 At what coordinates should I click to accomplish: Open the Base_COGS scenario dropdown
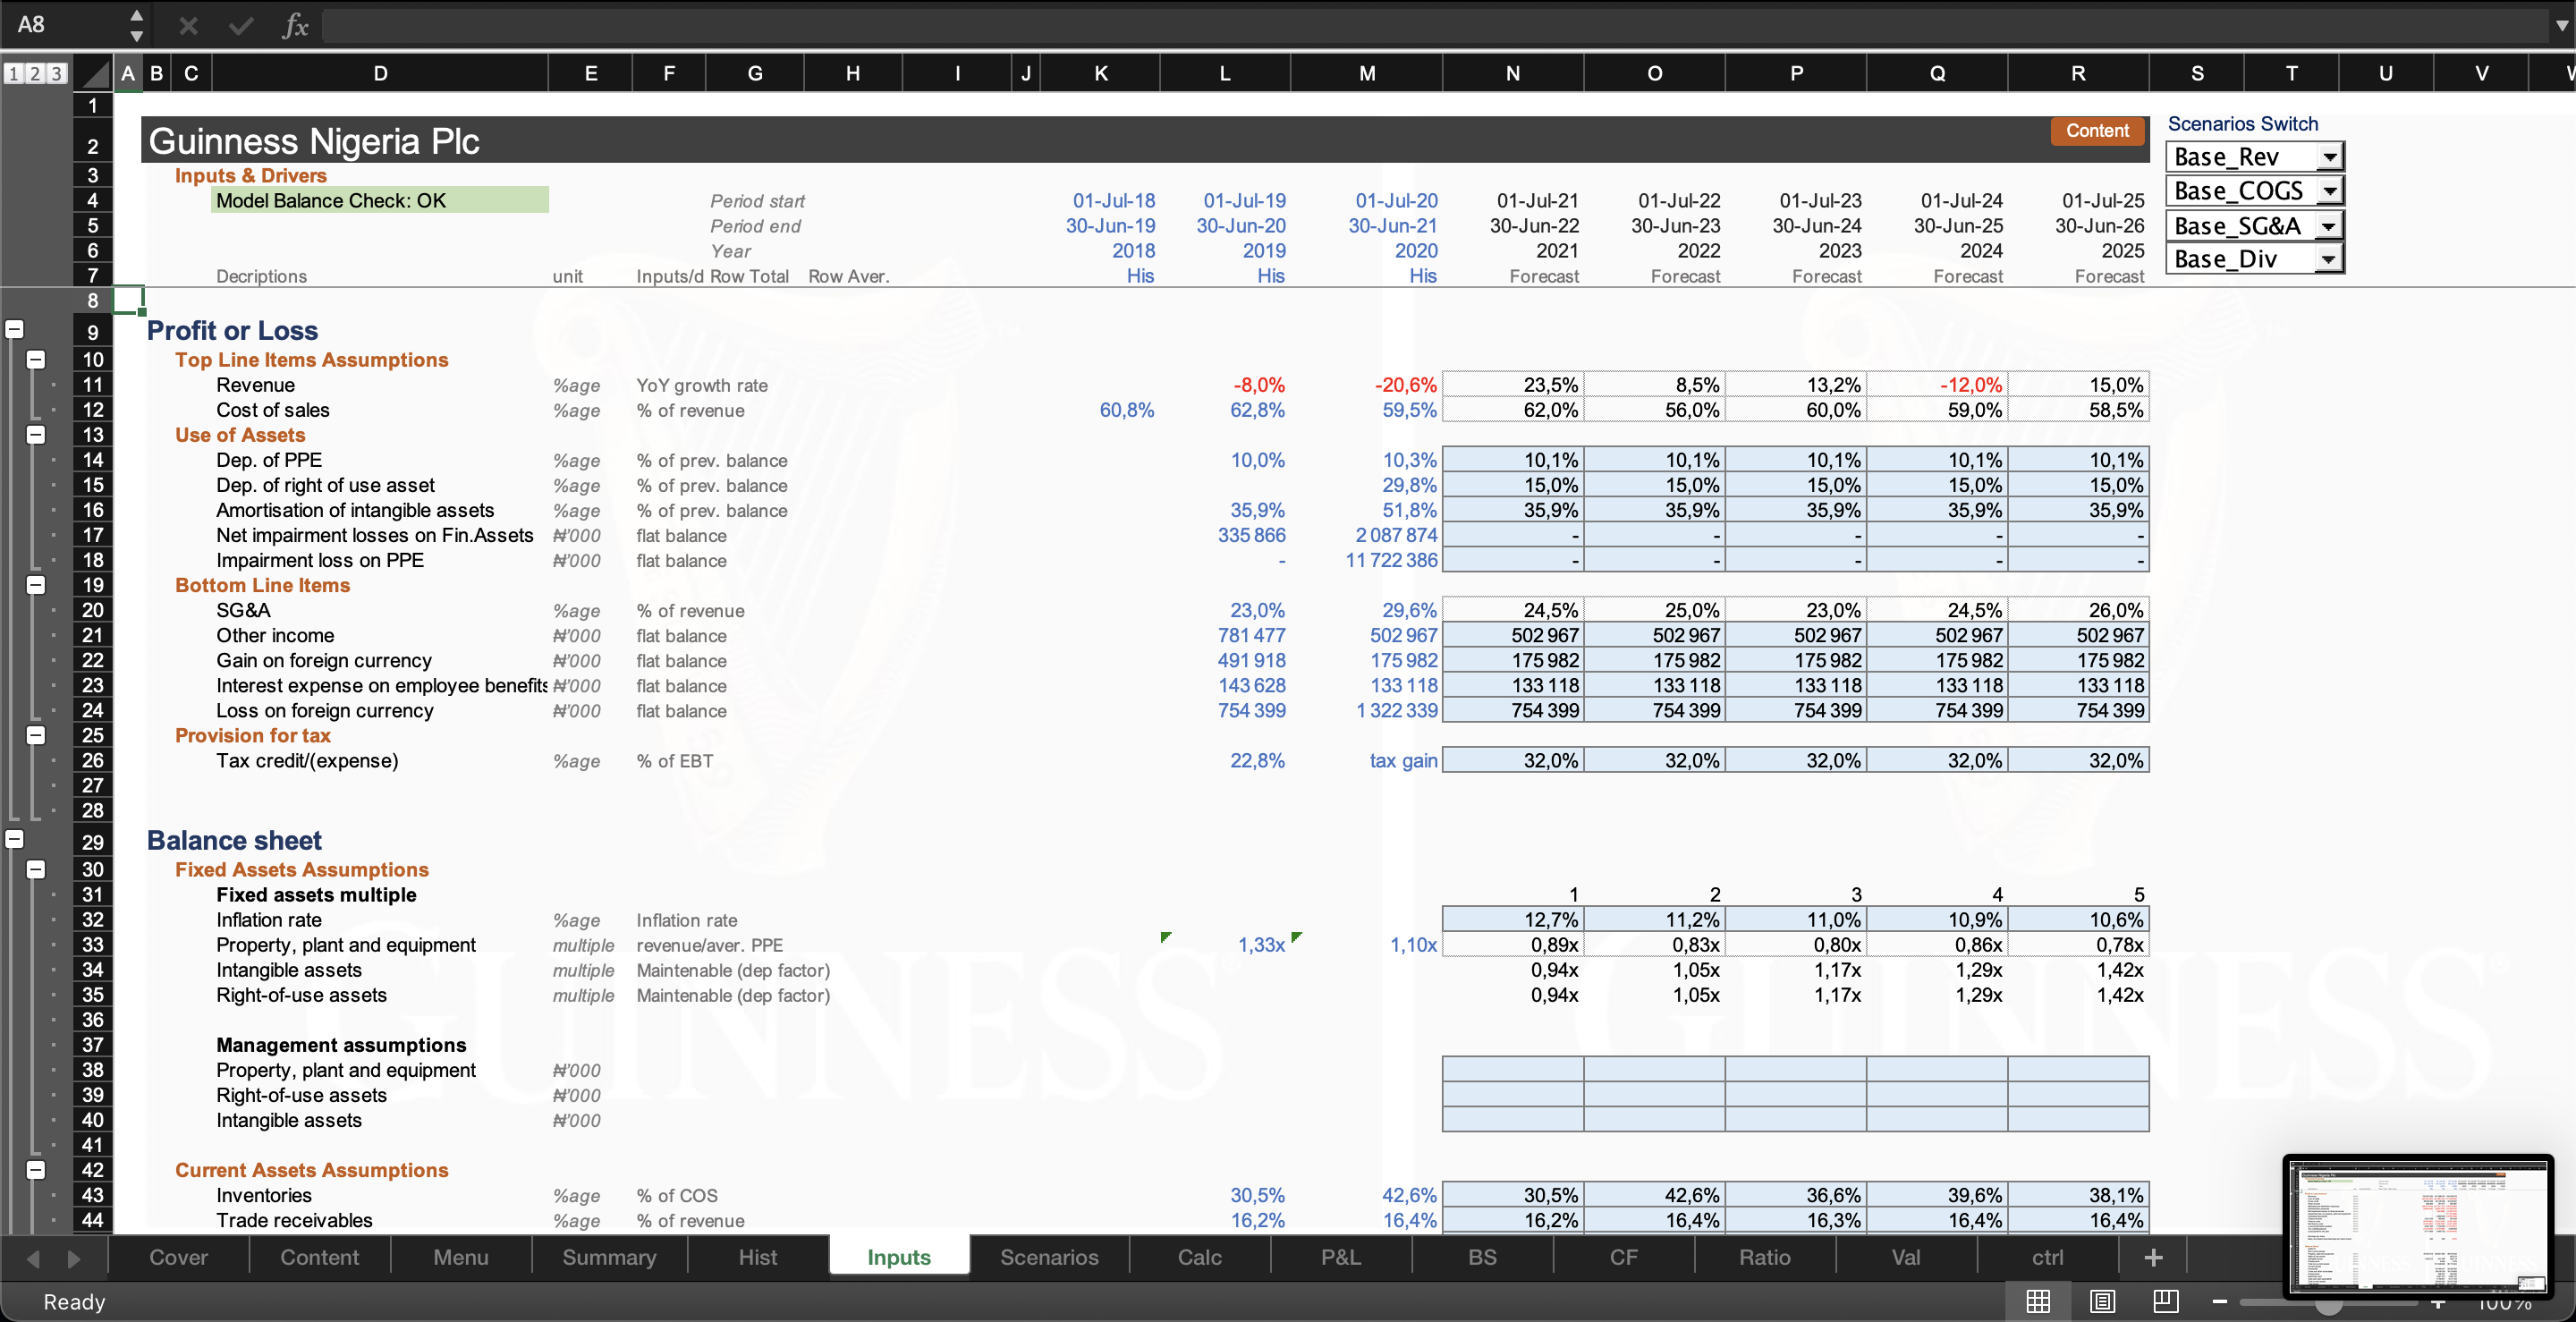[2330, 191]
